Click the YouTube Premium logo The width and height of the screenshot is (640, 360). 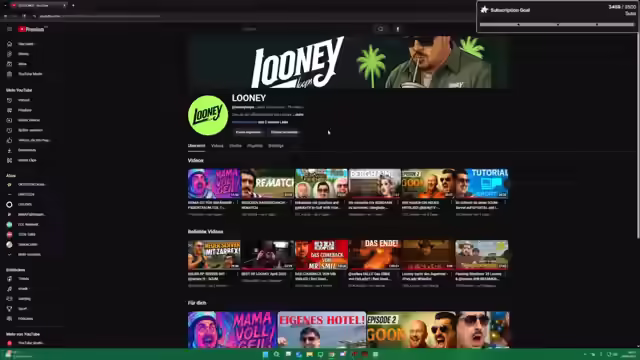pyautogui.click(x=32, y=29)
